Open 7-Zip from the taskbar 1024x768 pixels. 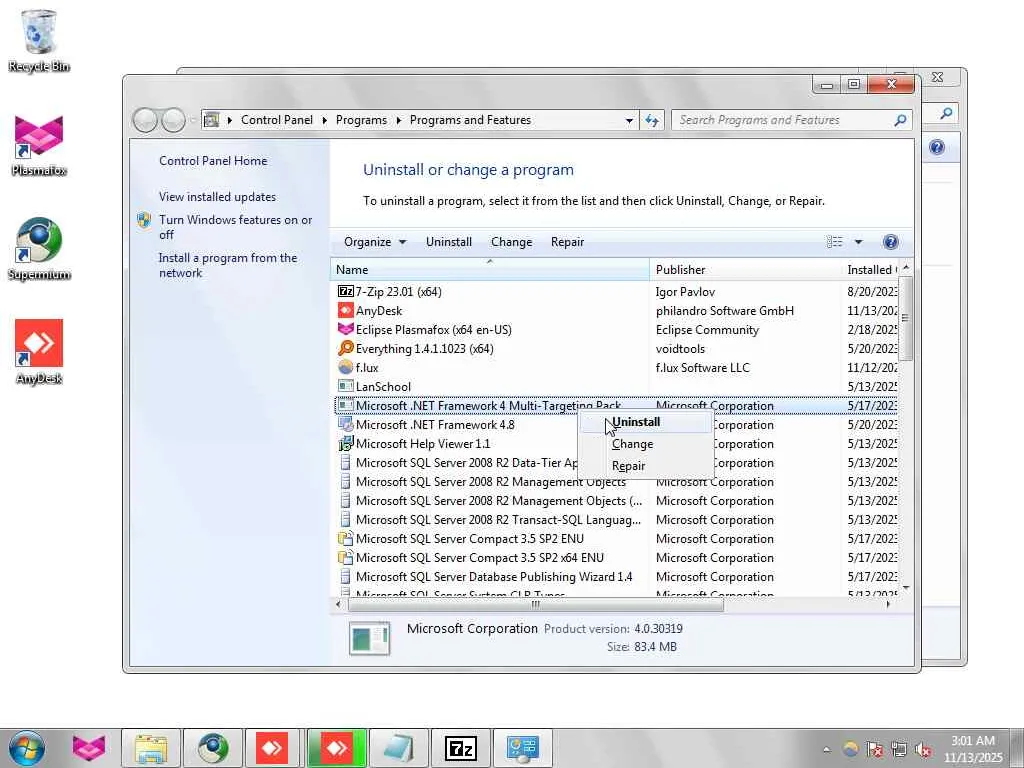point(460,748)
